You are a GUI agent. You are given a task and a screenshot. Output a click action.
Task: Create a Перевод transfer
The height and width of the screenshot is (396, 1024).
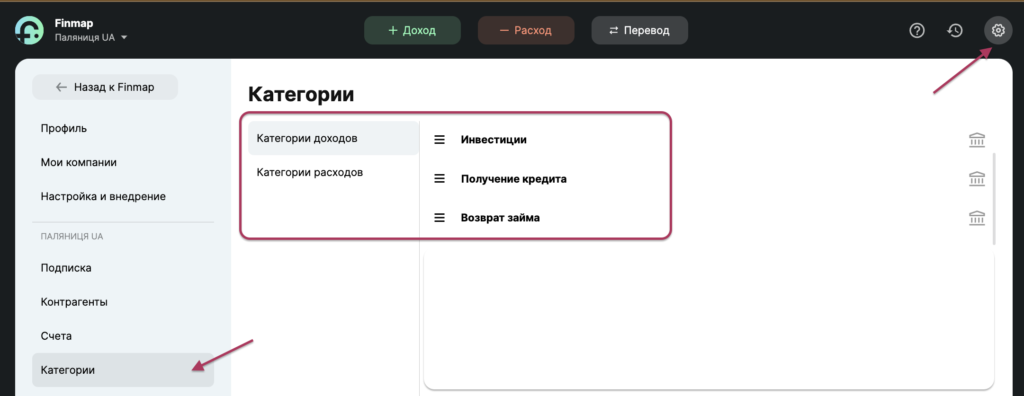(639, 30)
